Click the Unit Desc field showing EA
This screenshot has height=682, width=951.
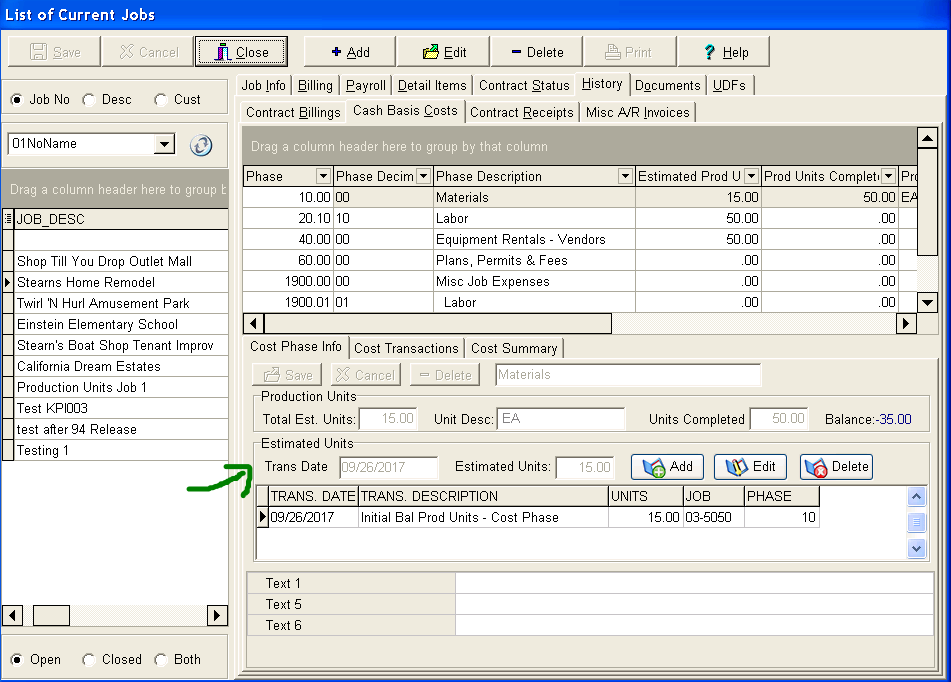(560, 419)
